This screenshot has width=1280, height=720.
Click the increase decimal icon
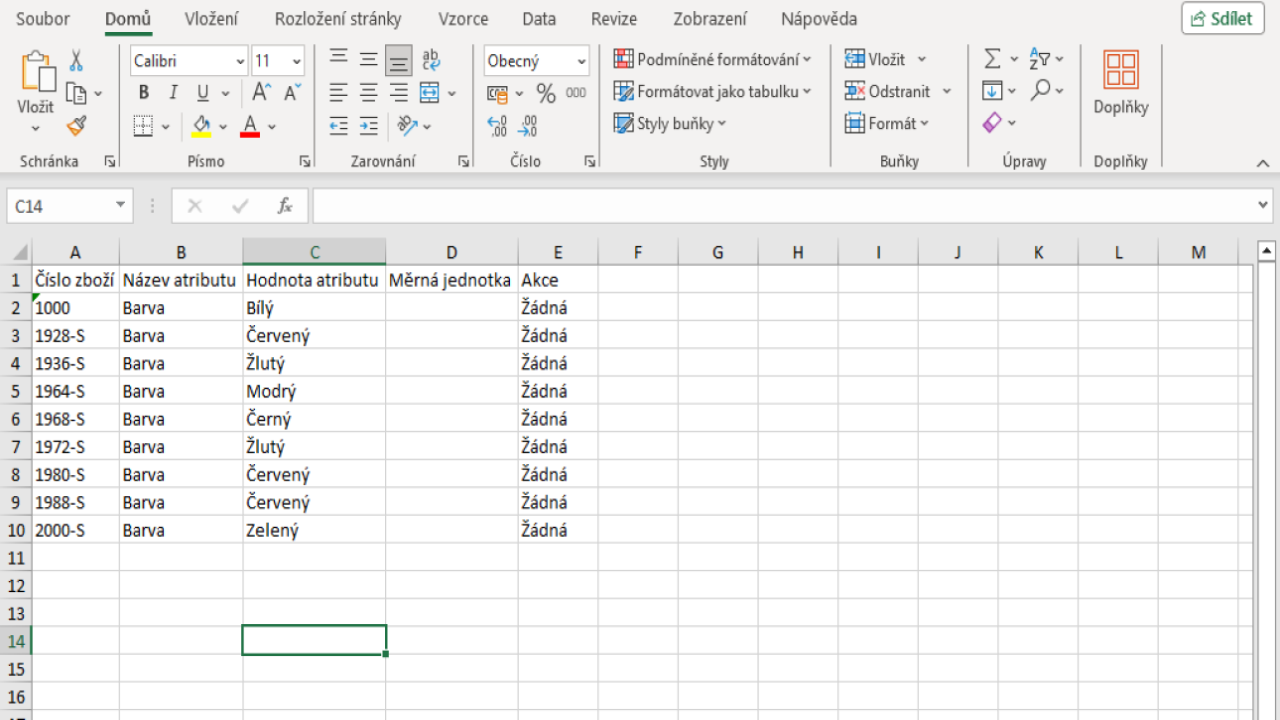497,127
